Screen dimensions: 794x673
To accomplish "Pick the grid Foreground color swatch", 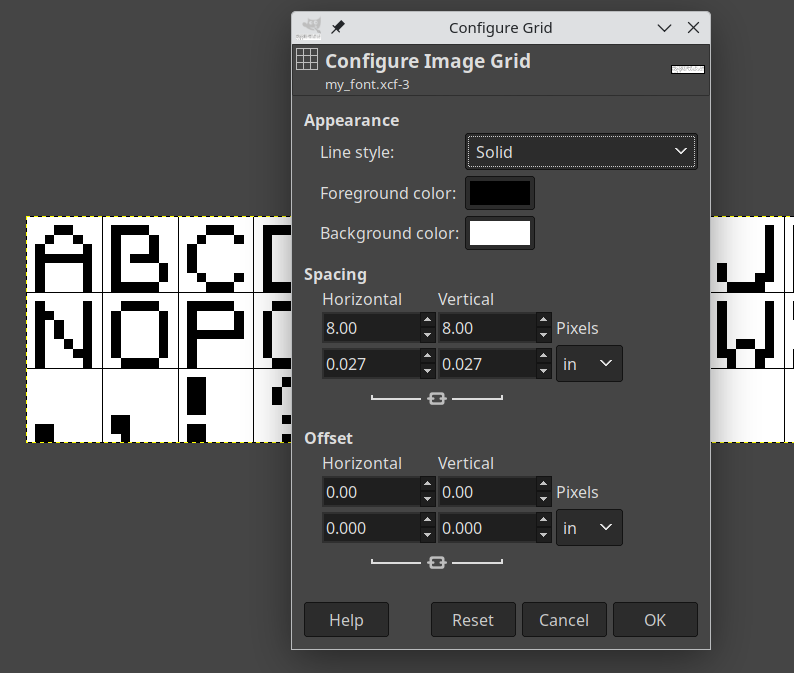I will click(500, 193).
